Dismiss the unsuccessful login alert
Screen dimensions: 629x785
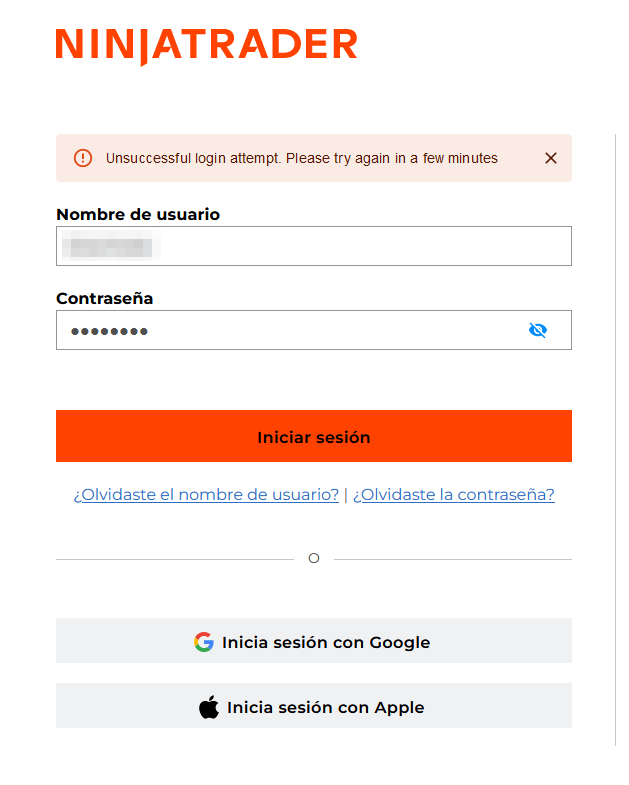pyautogui.click(x=550, y=158)
